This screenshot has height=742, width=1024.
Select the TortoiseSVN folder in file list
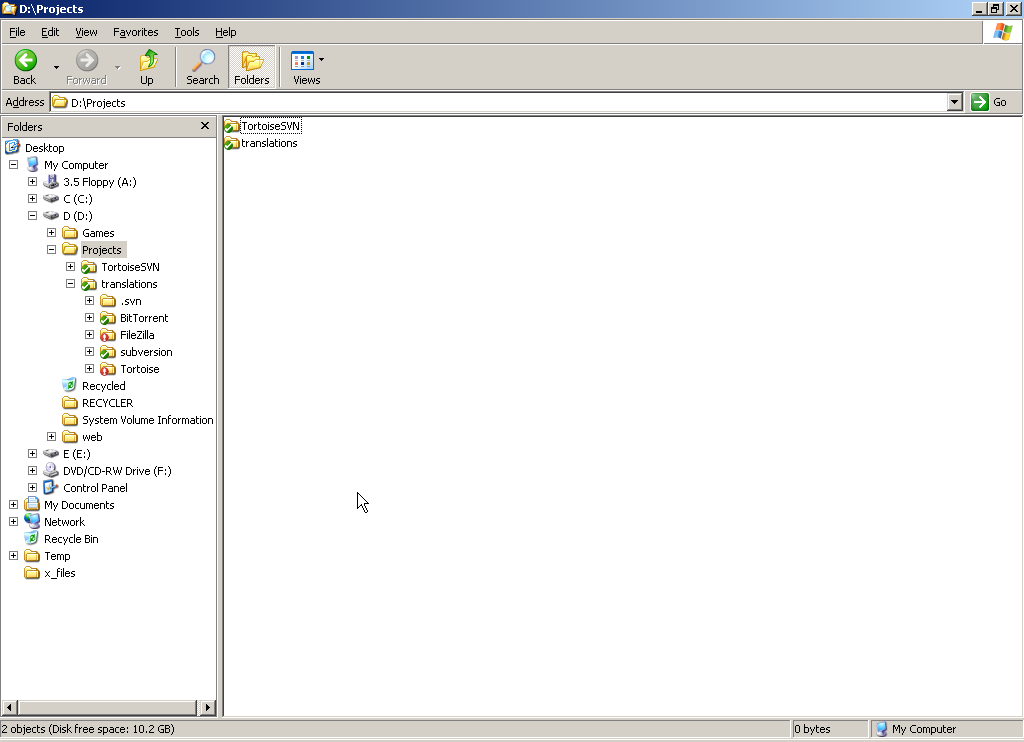tap(263, 126)
